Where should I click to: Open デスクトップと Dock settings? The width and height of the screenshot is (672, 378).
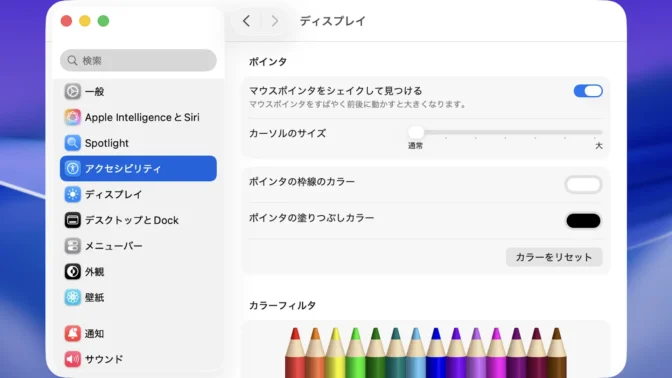pyautogui.click(x=138, y=220)
